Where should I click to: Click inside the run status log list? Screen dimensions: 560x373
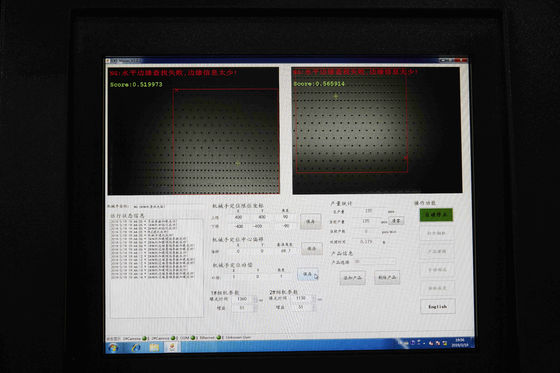(x=156, y=268)
